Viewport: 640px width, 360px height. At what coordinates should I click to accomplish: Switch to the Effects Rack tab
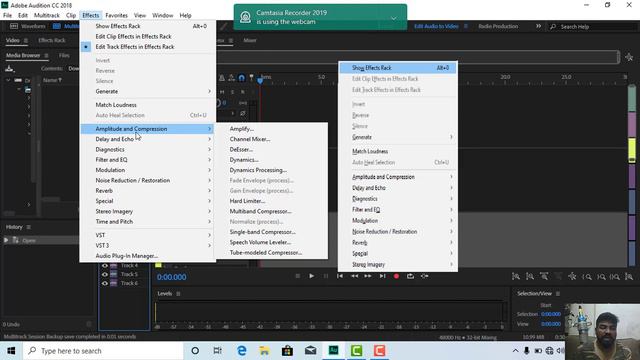click(52, 40)
